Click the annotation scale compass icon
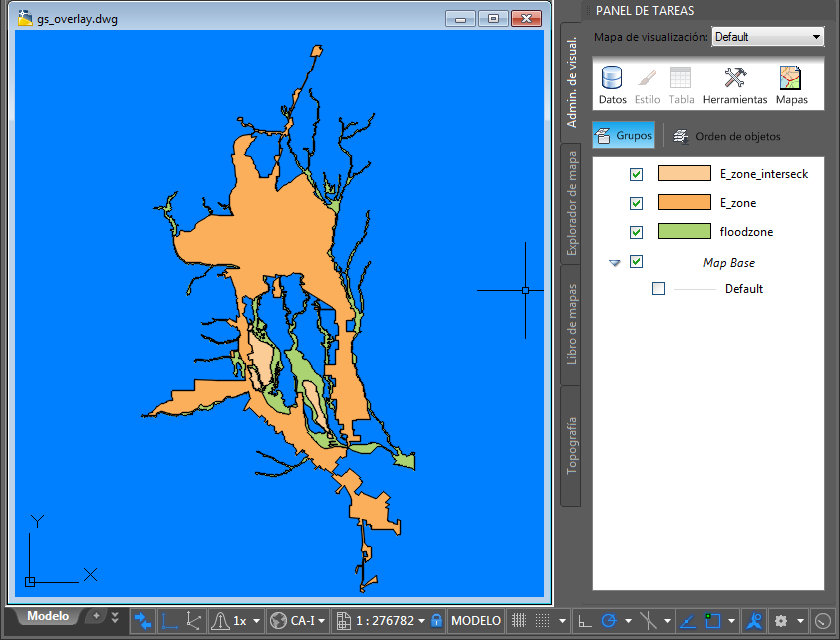 coord(754,621)
